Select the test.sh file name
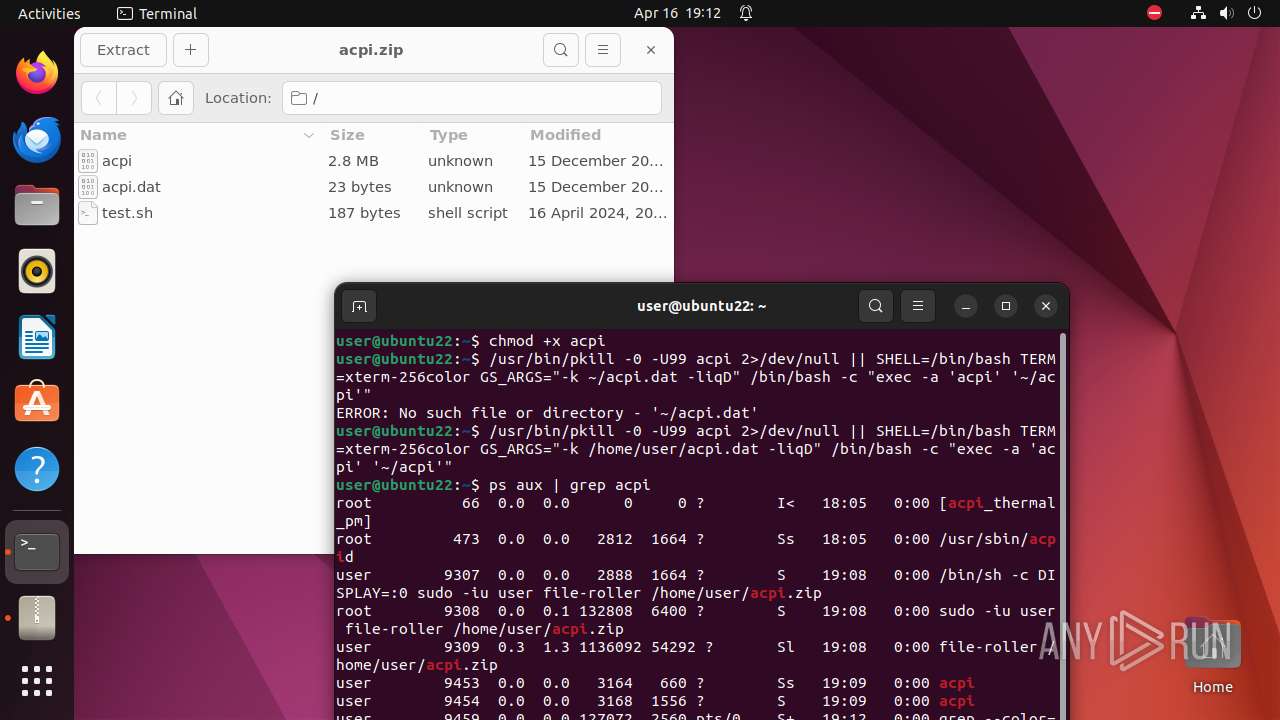 pos(127,213)
